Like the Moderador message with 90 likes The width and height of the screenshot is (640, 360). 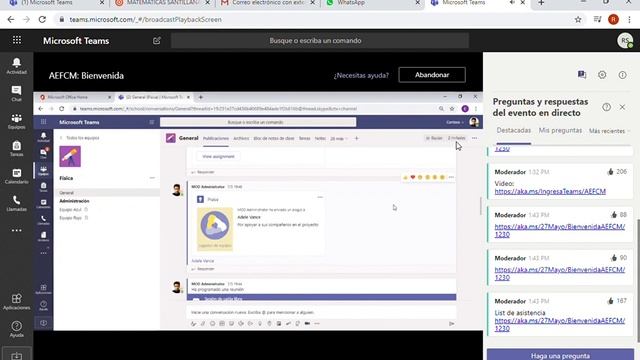click(x=613, y=258)
